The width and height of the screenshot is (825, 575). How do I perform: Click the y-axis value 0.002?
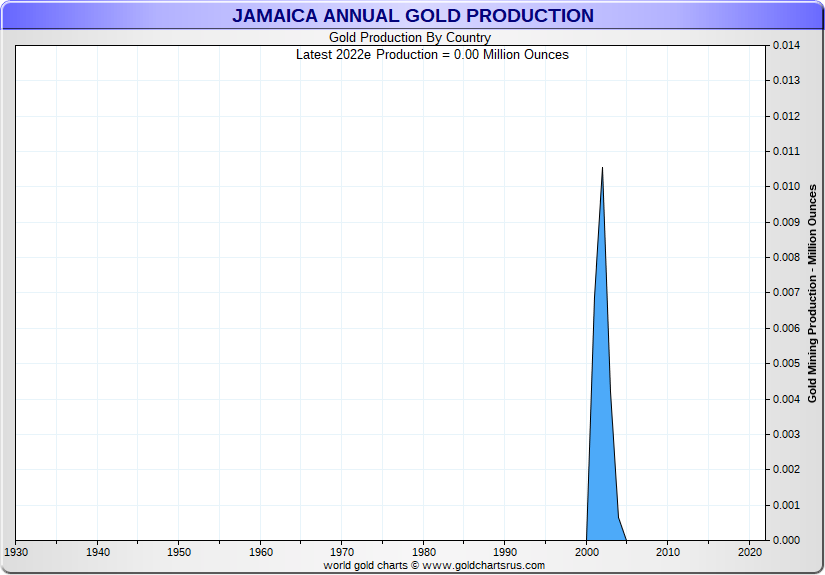[x=786, y=469]
